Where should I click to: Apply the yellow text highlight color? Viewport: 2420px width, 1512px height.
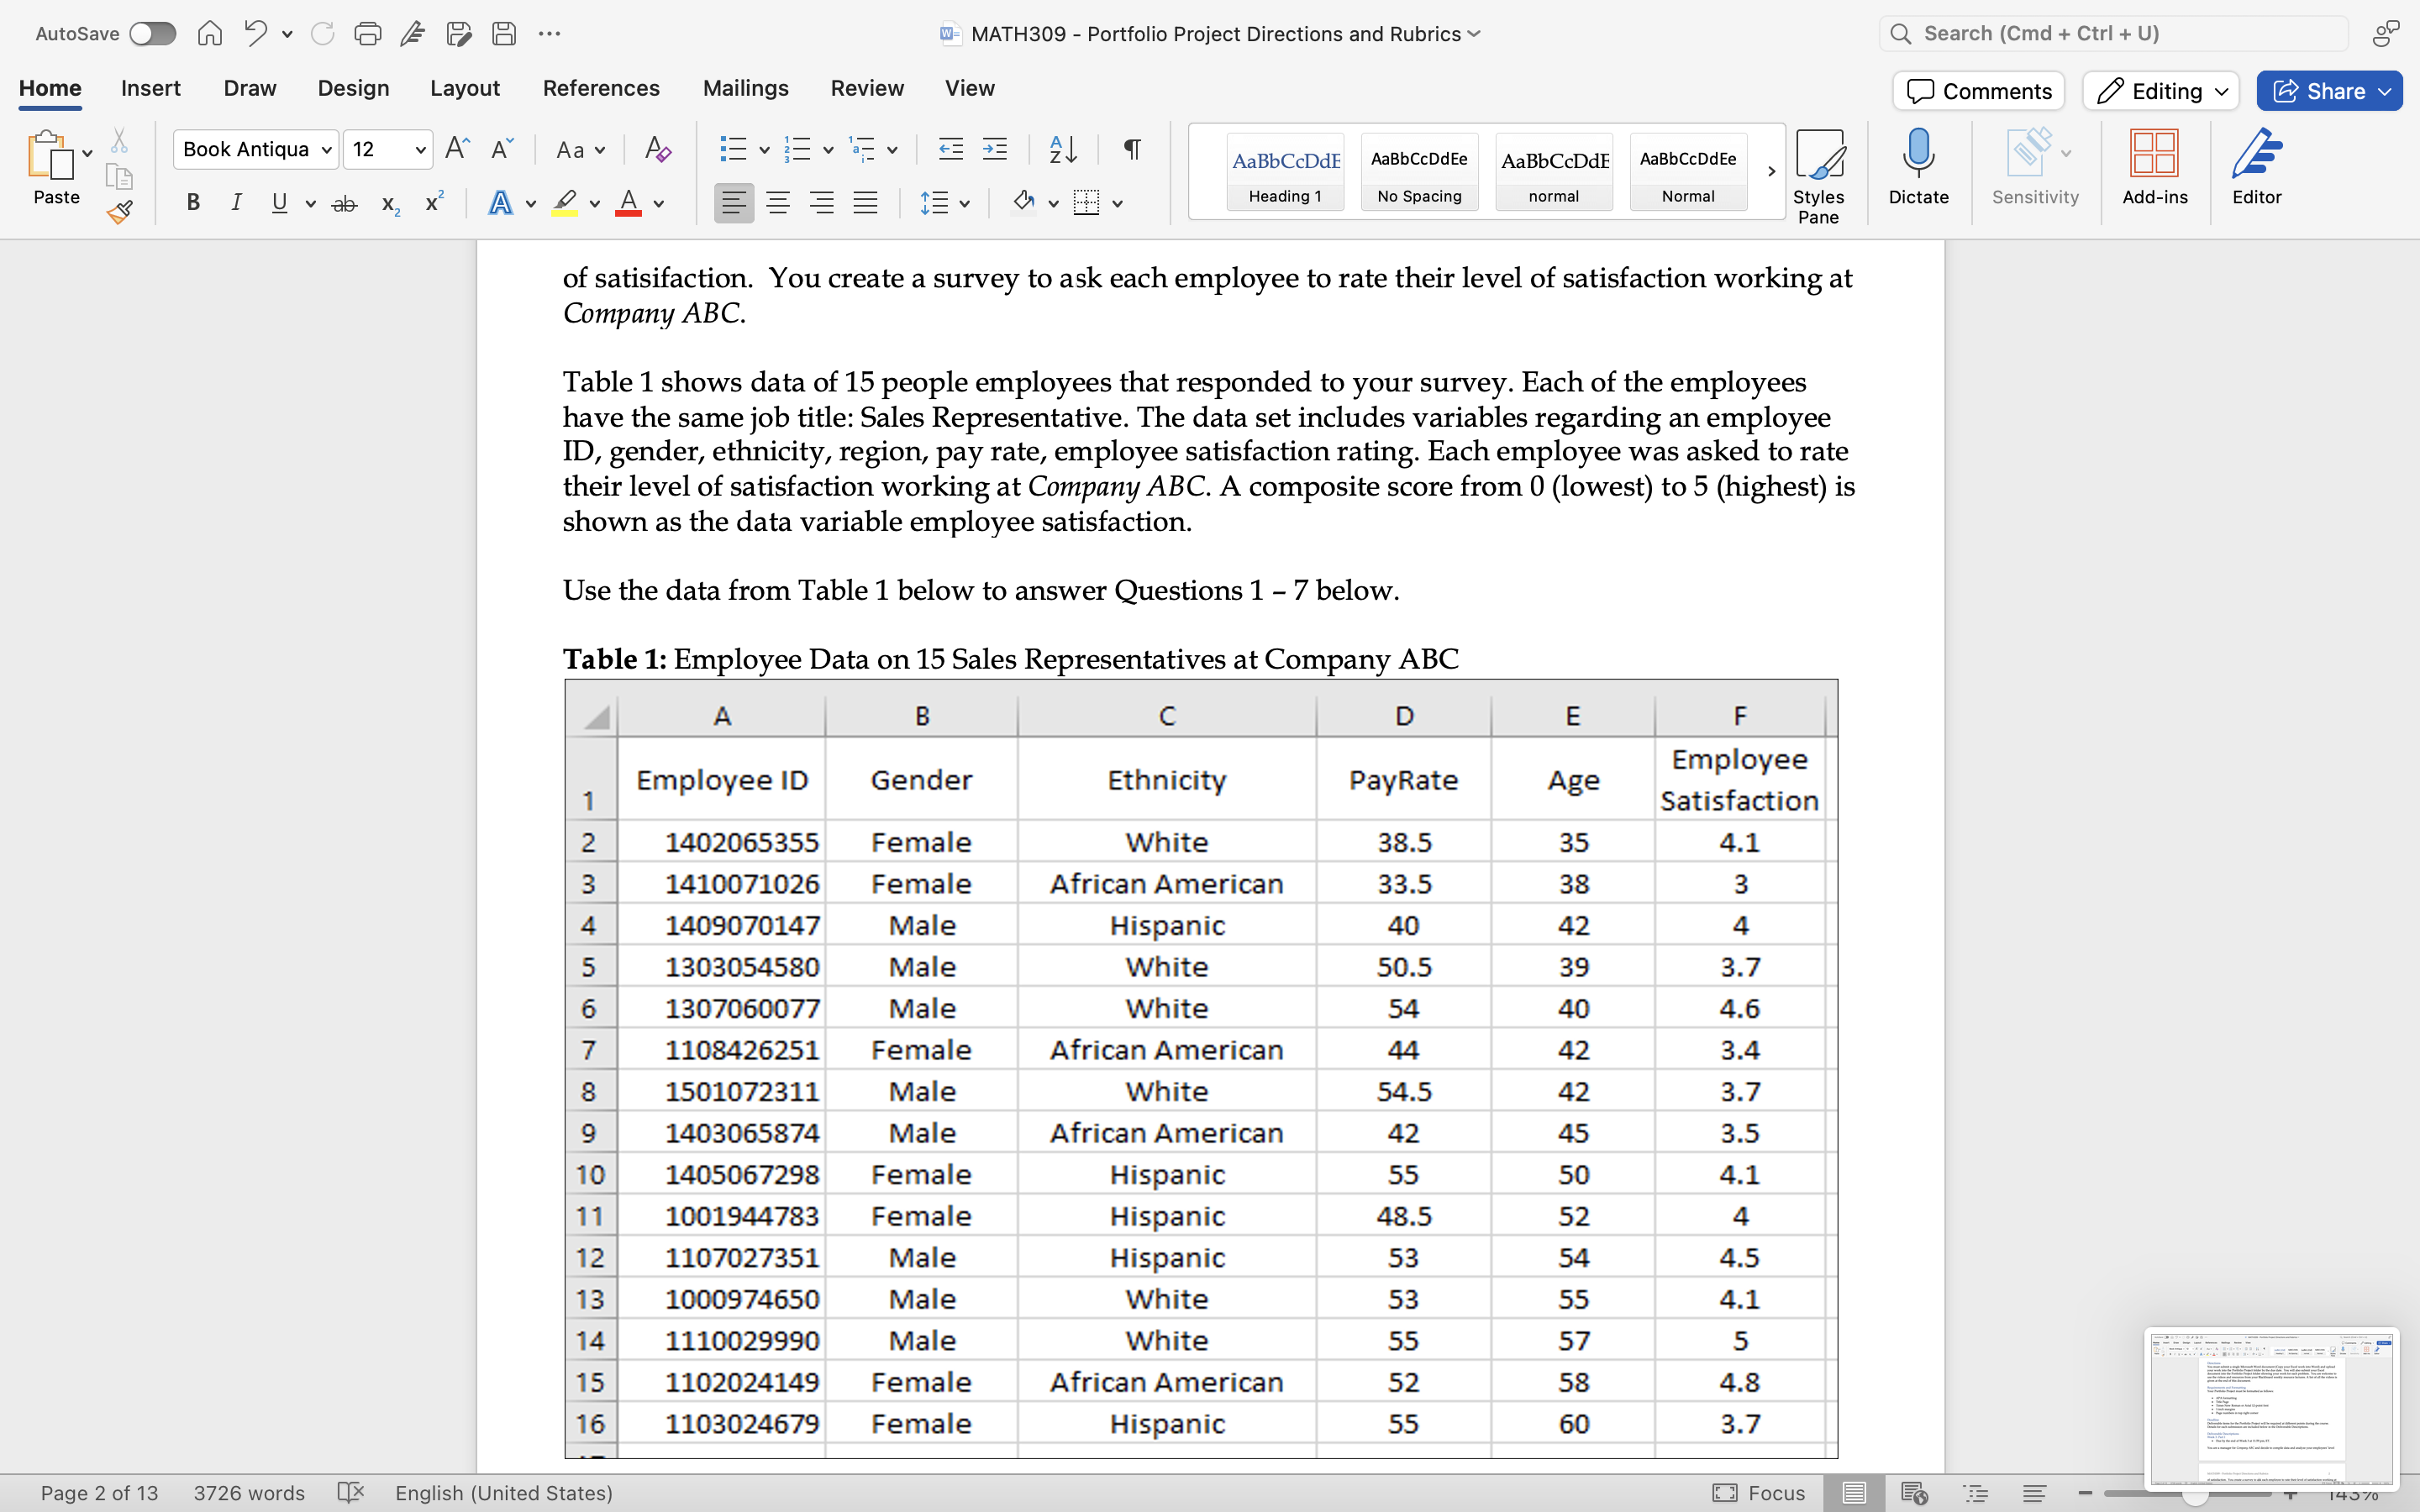pos(564,204)
